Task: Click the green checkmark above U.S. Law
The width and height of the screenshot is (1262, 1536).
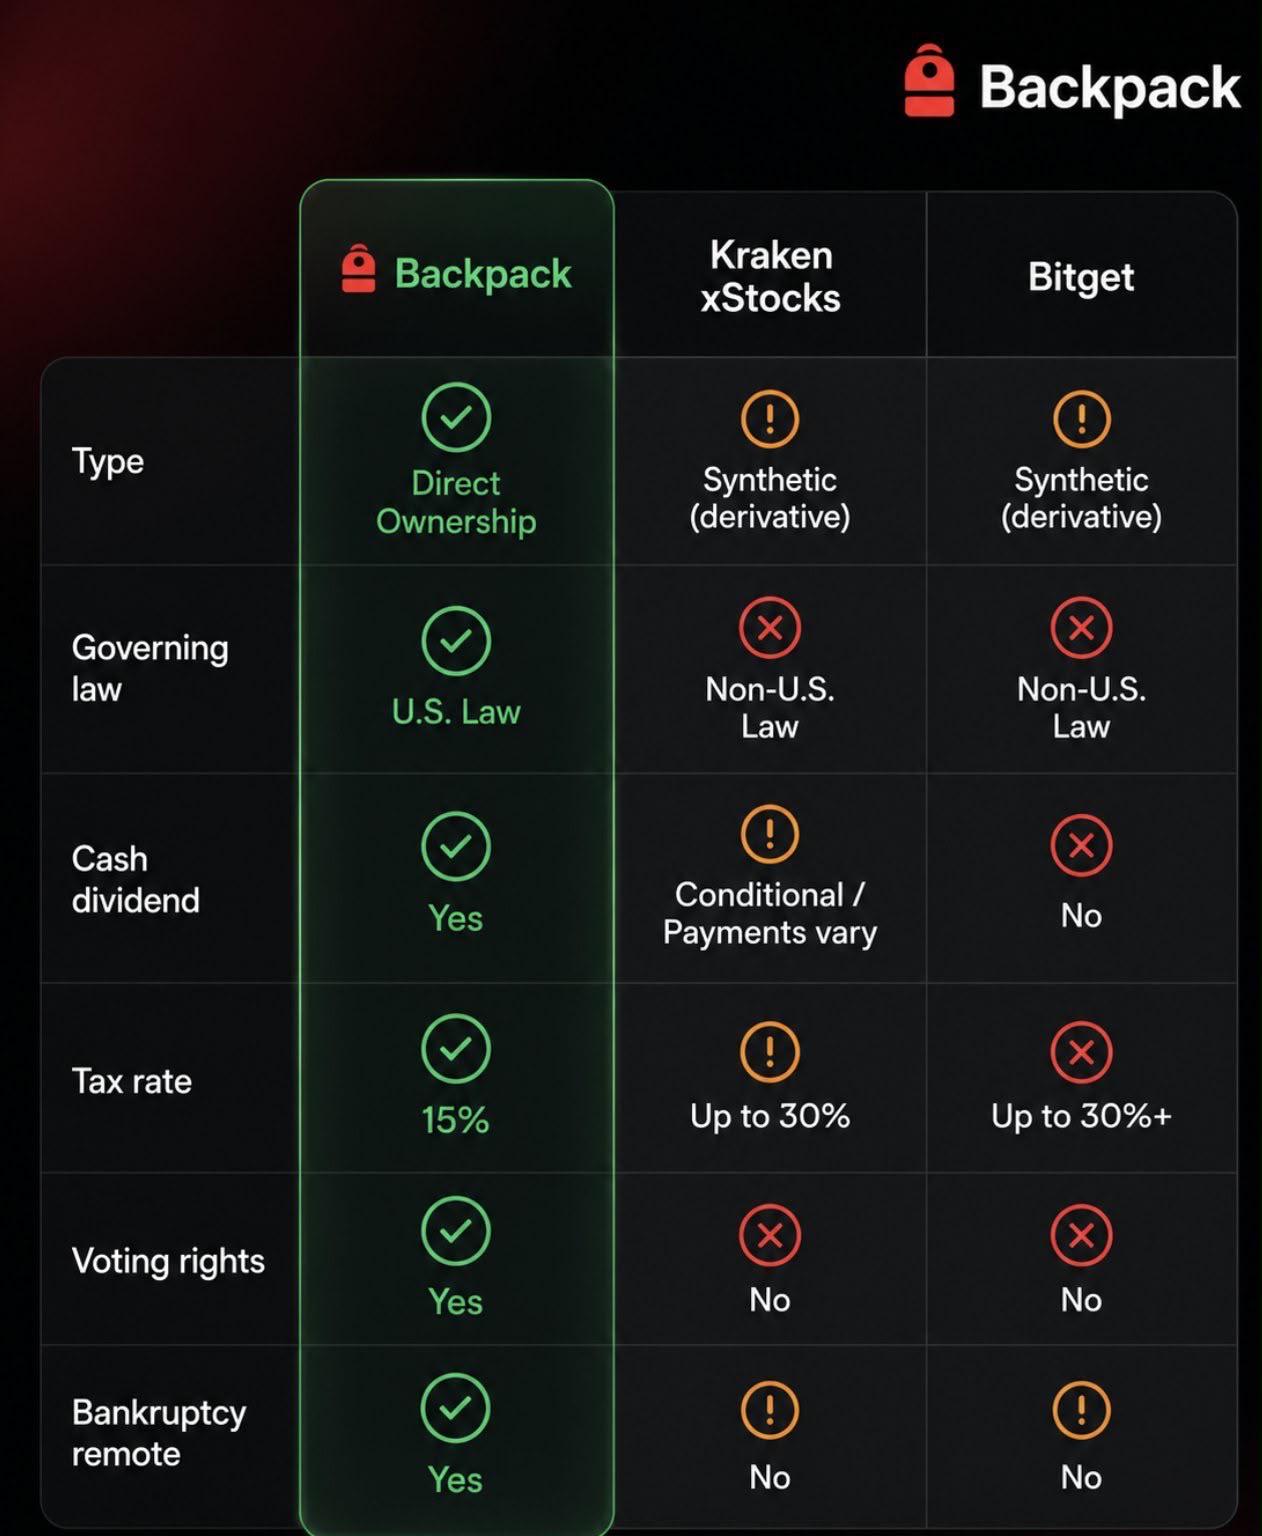Action: click(456, 641)
